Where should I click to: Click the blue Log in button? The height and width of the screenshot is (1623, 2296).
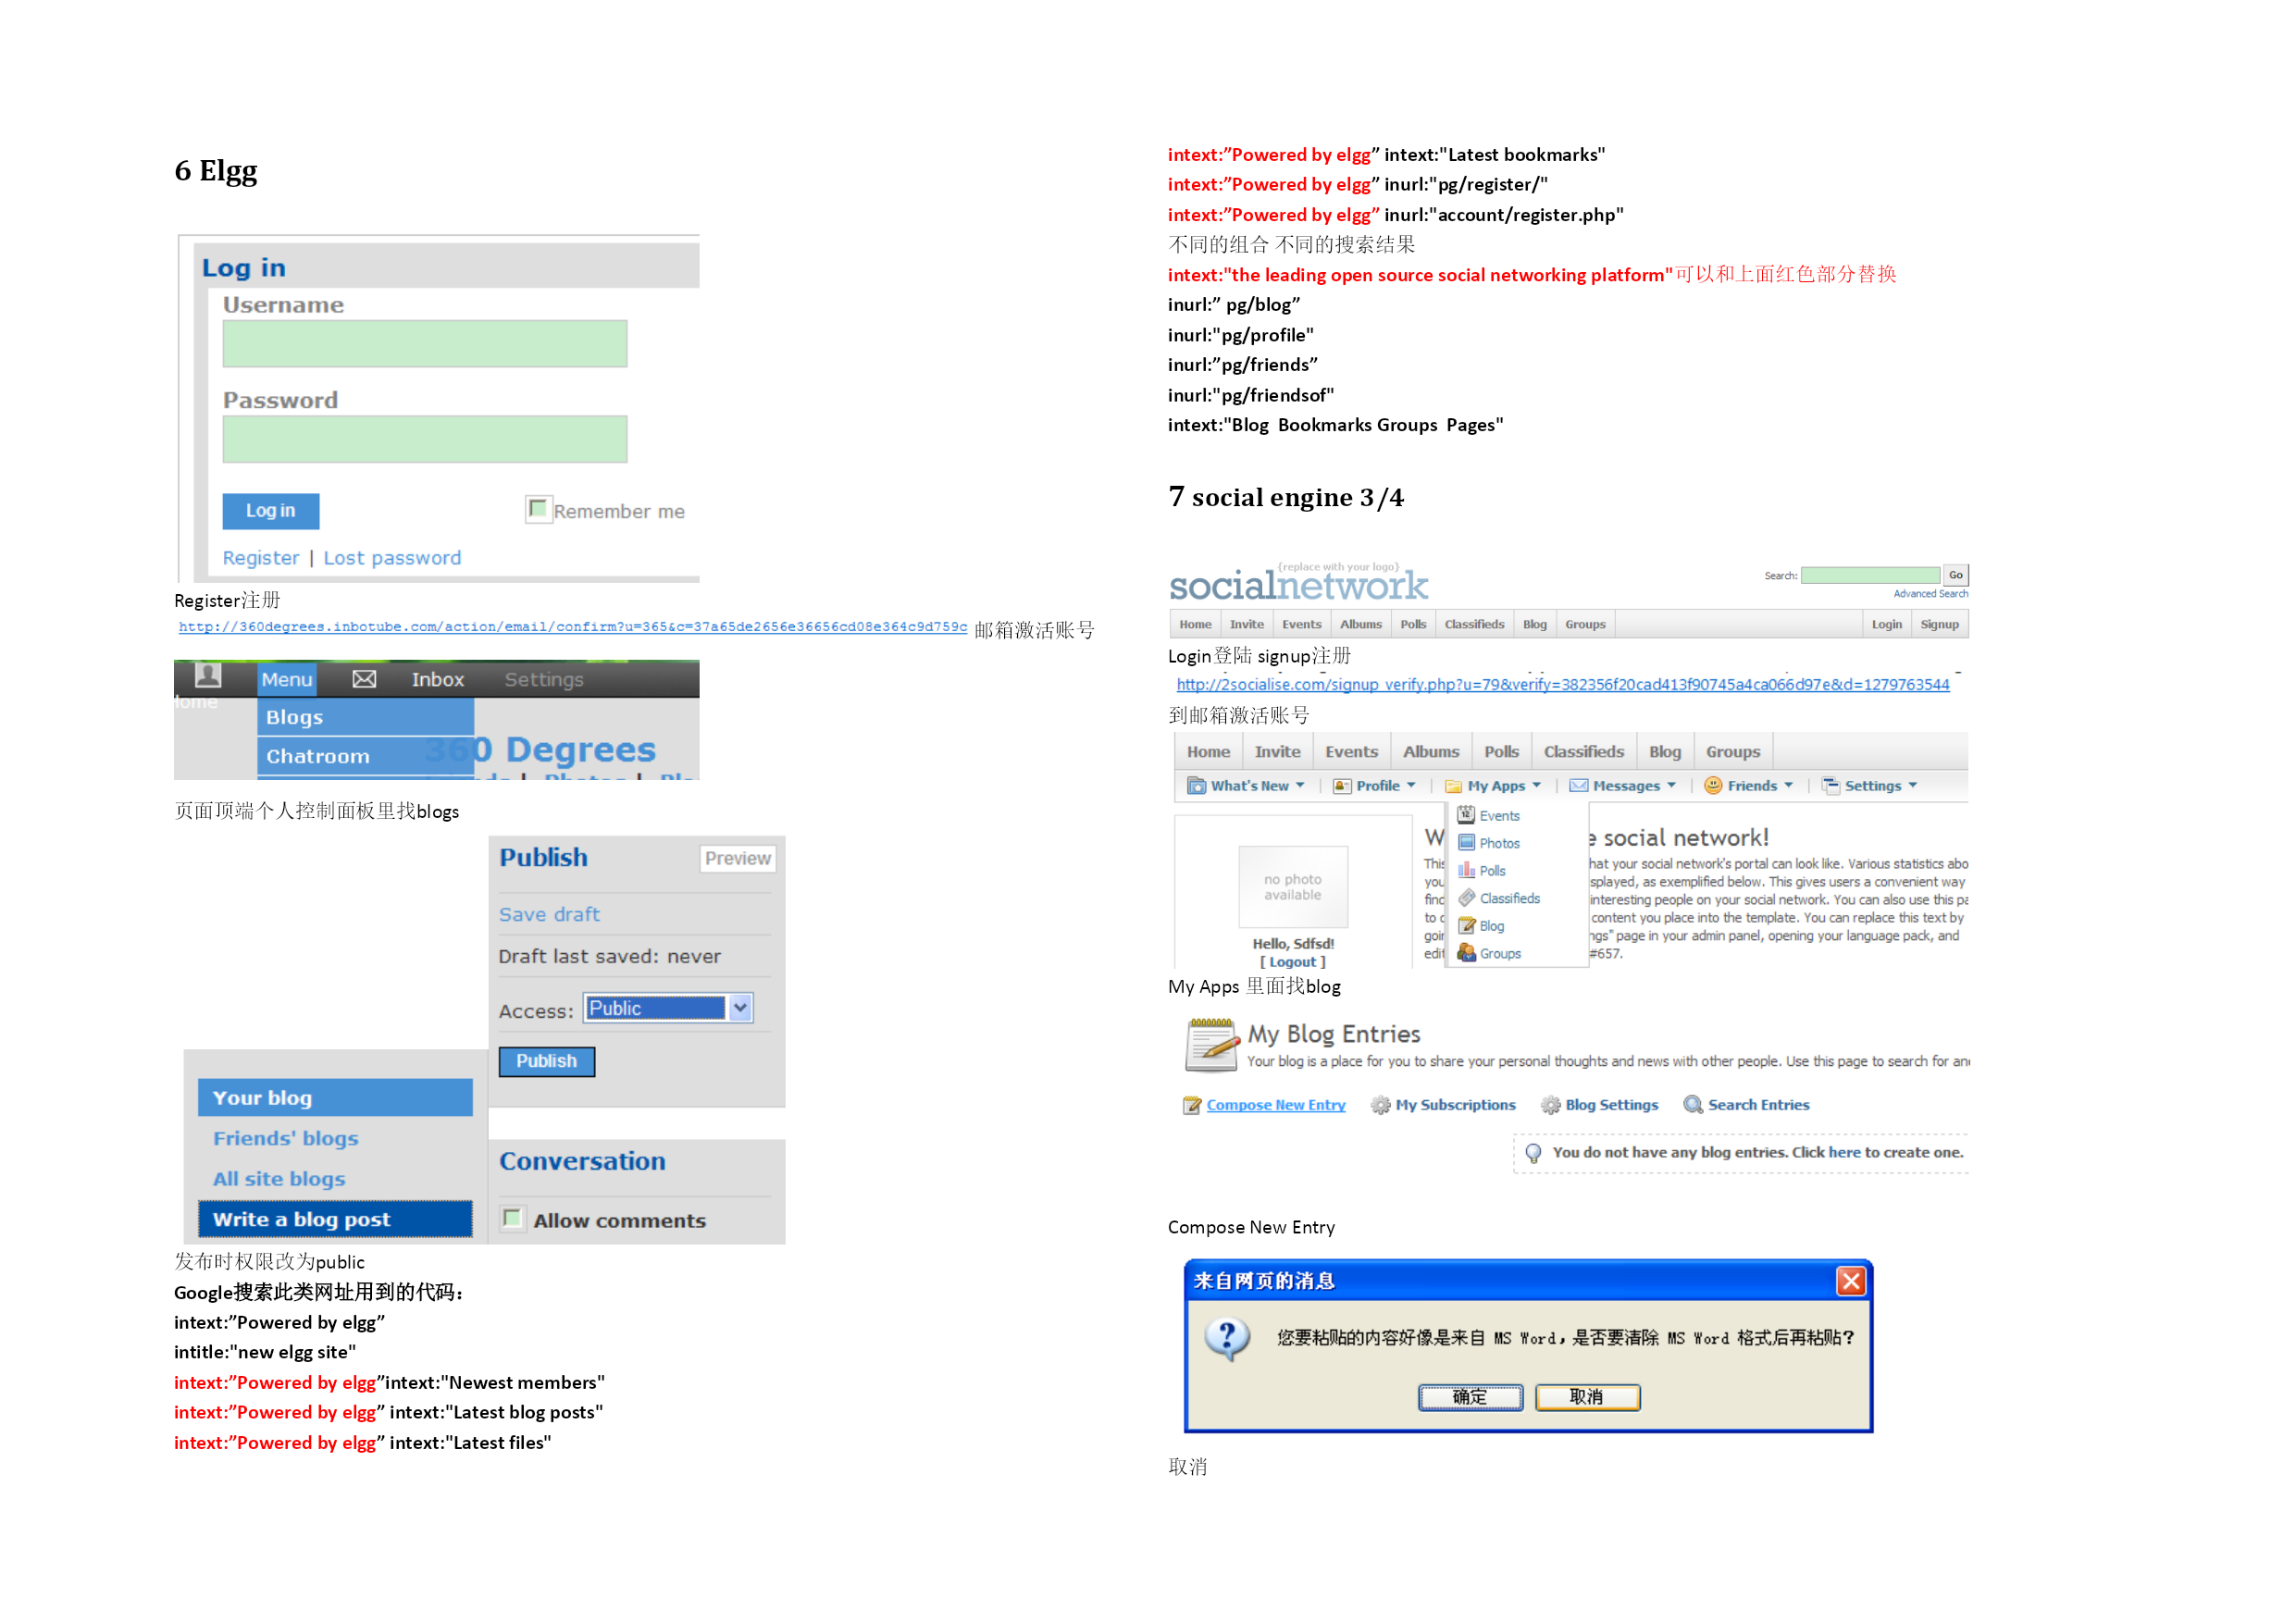click(x=270, y=511)
